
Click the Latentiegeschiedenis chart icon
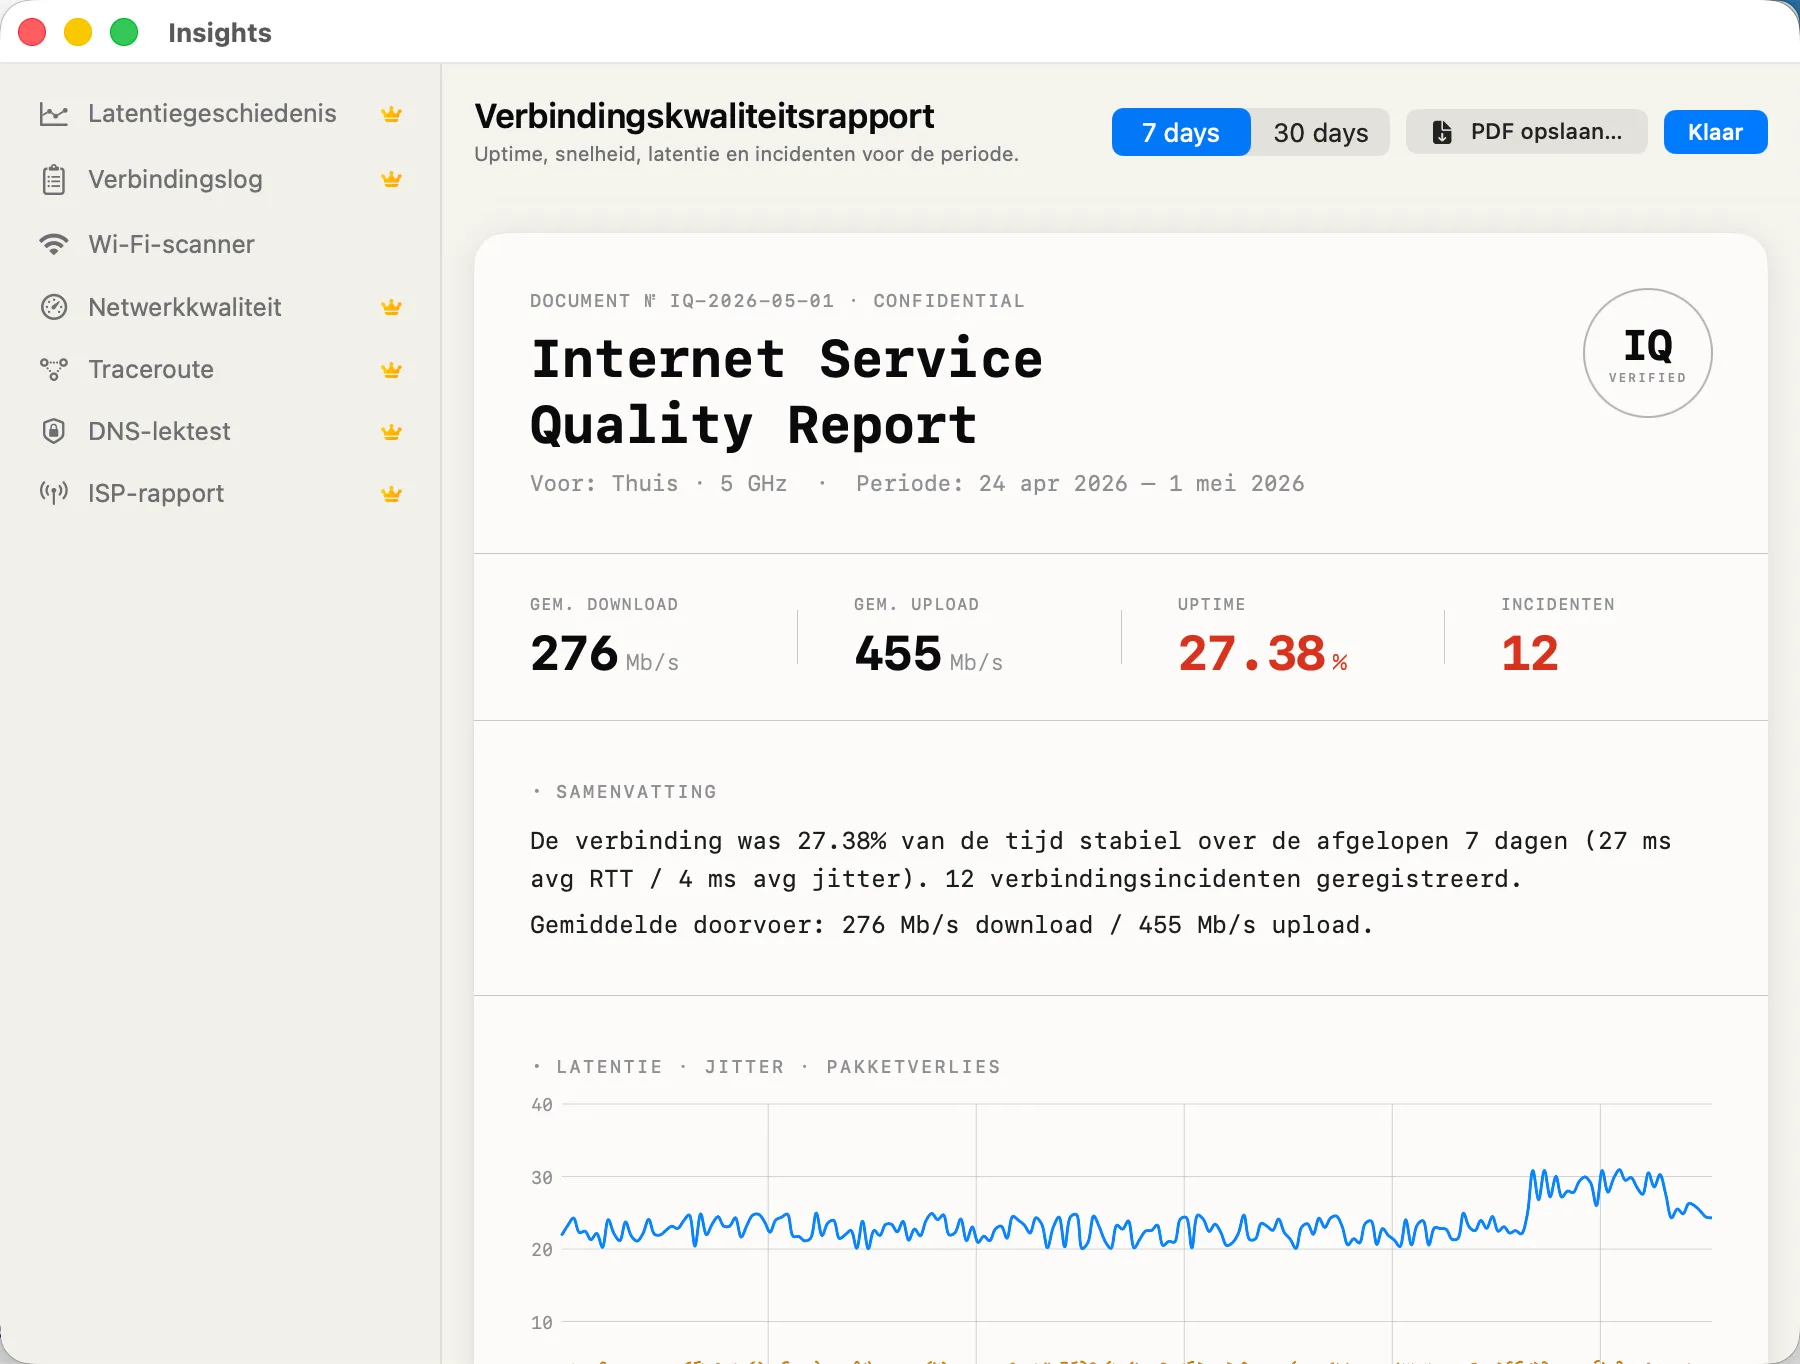click(54, 114)
